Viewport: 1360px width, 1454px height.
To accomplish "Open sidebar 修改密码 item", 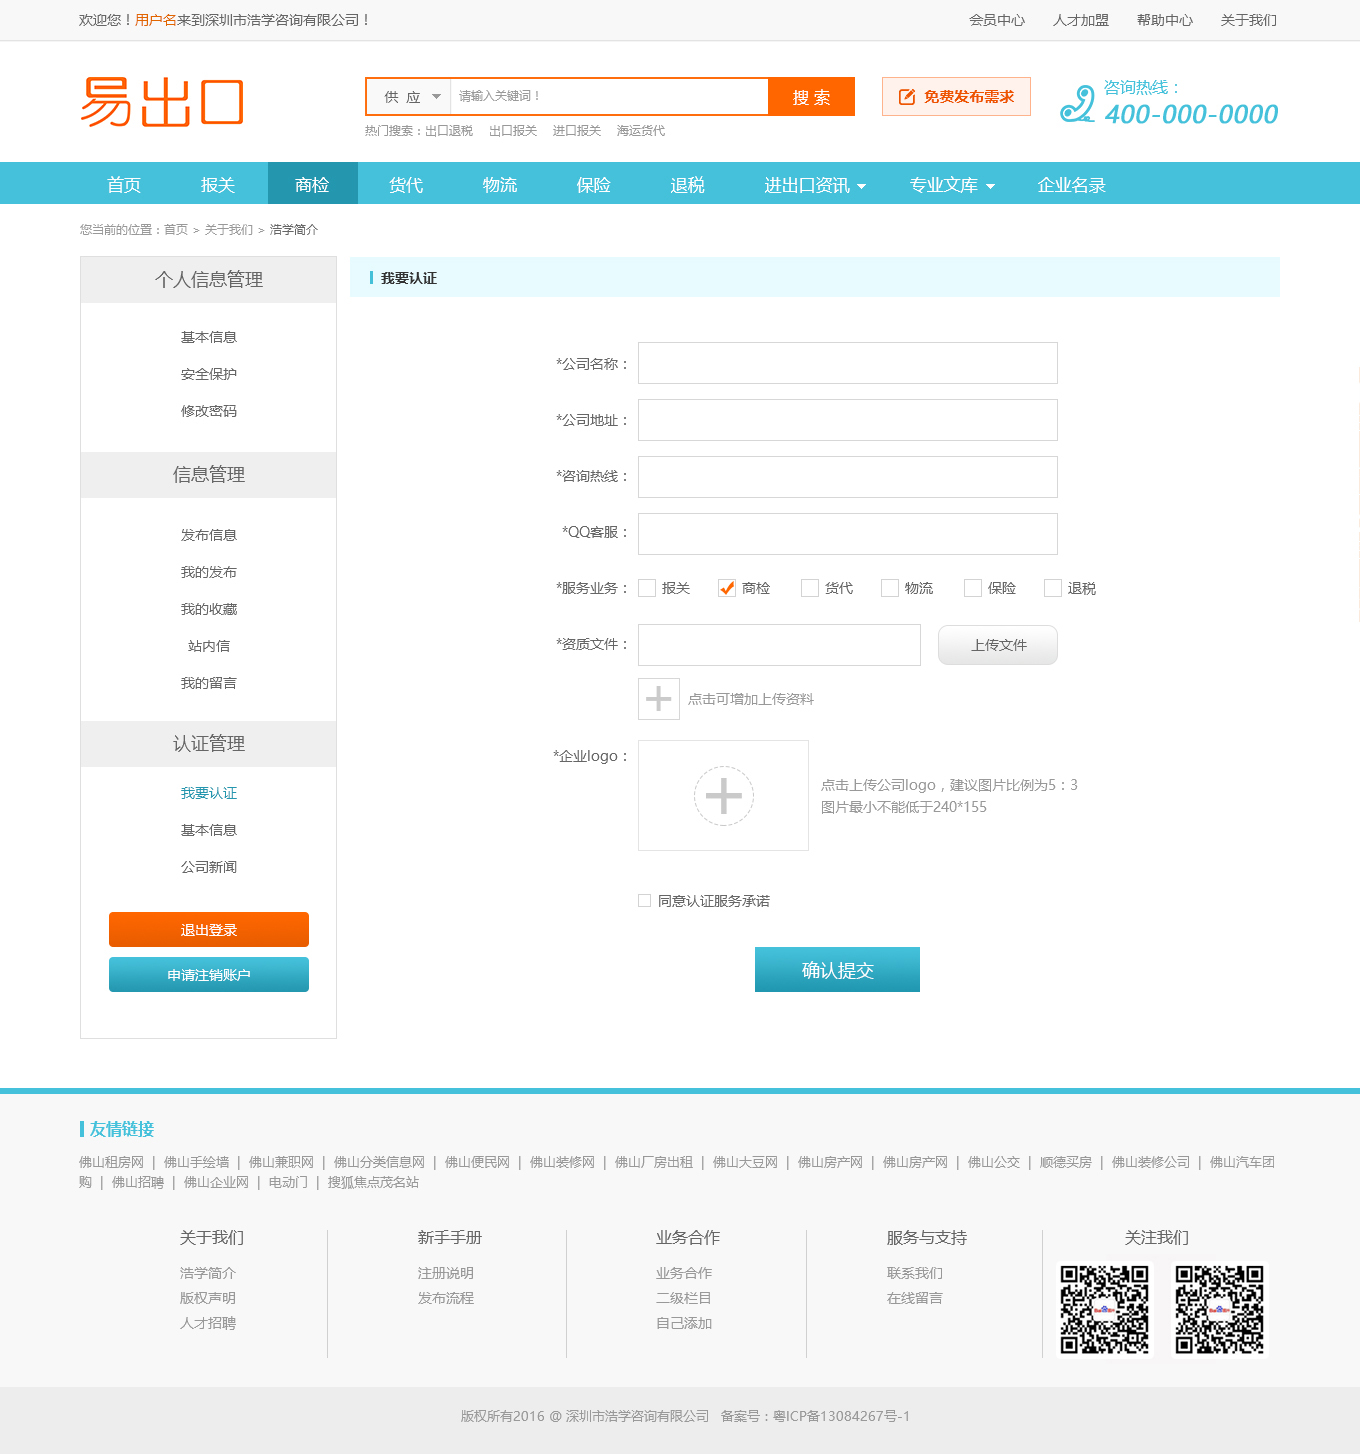I will [209, 411].
